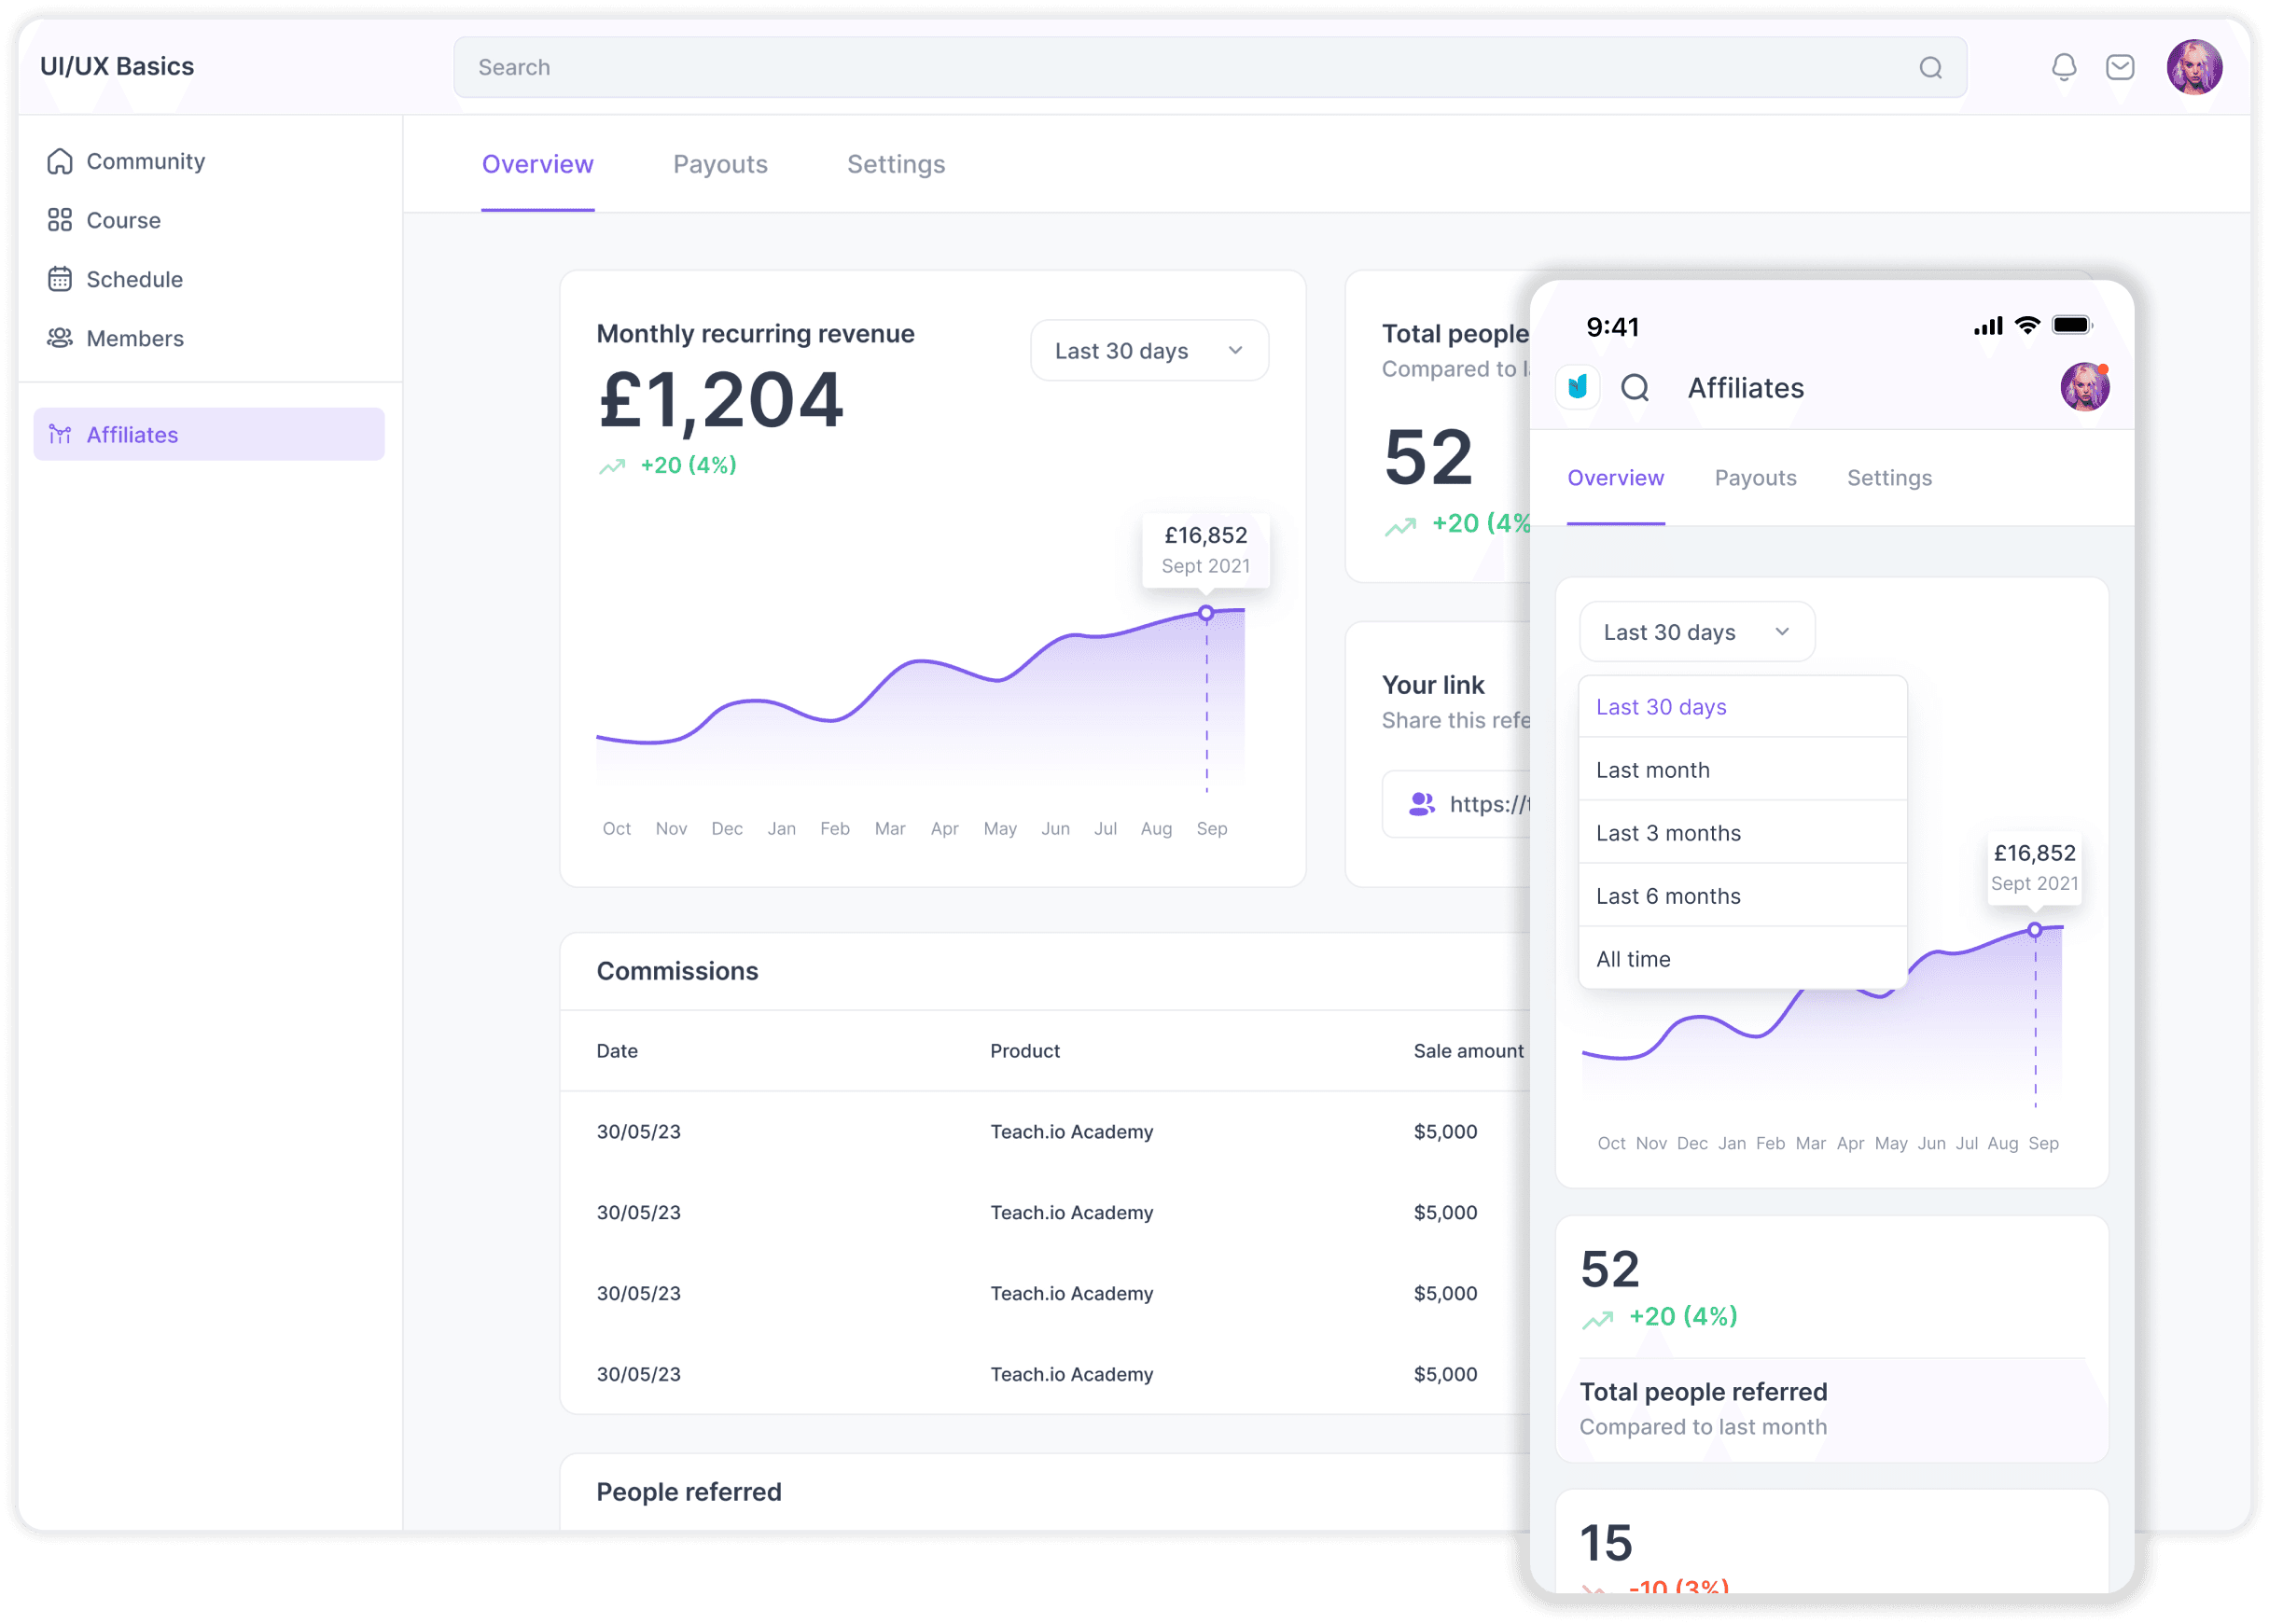Select All time filter option
The height and width of the screenshot is (1624, 2269).
click(x=1631, y=958)
